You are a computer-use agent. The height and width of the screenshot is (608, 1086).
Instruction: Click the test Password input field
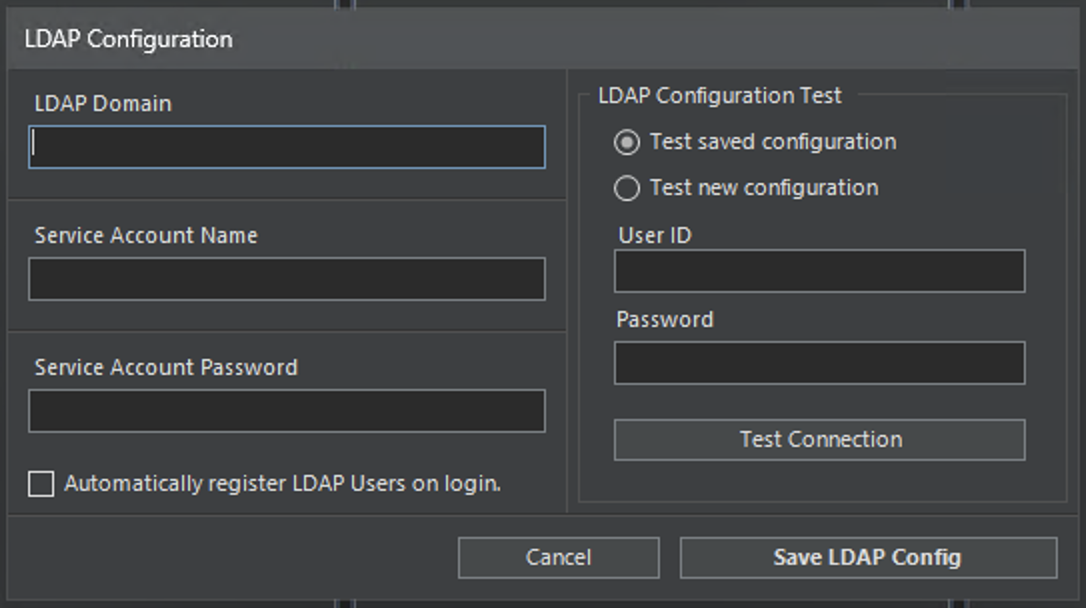click(x=819, y=363)
